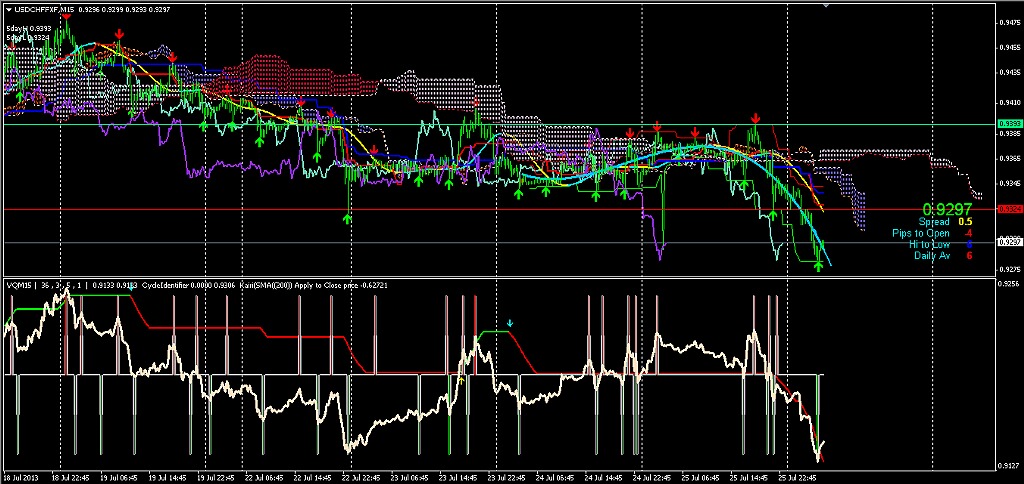Click the triangle dropdown beside USDCHFFXF title
This screenshot has height=484, width=1024.
[x=8, y=8]
